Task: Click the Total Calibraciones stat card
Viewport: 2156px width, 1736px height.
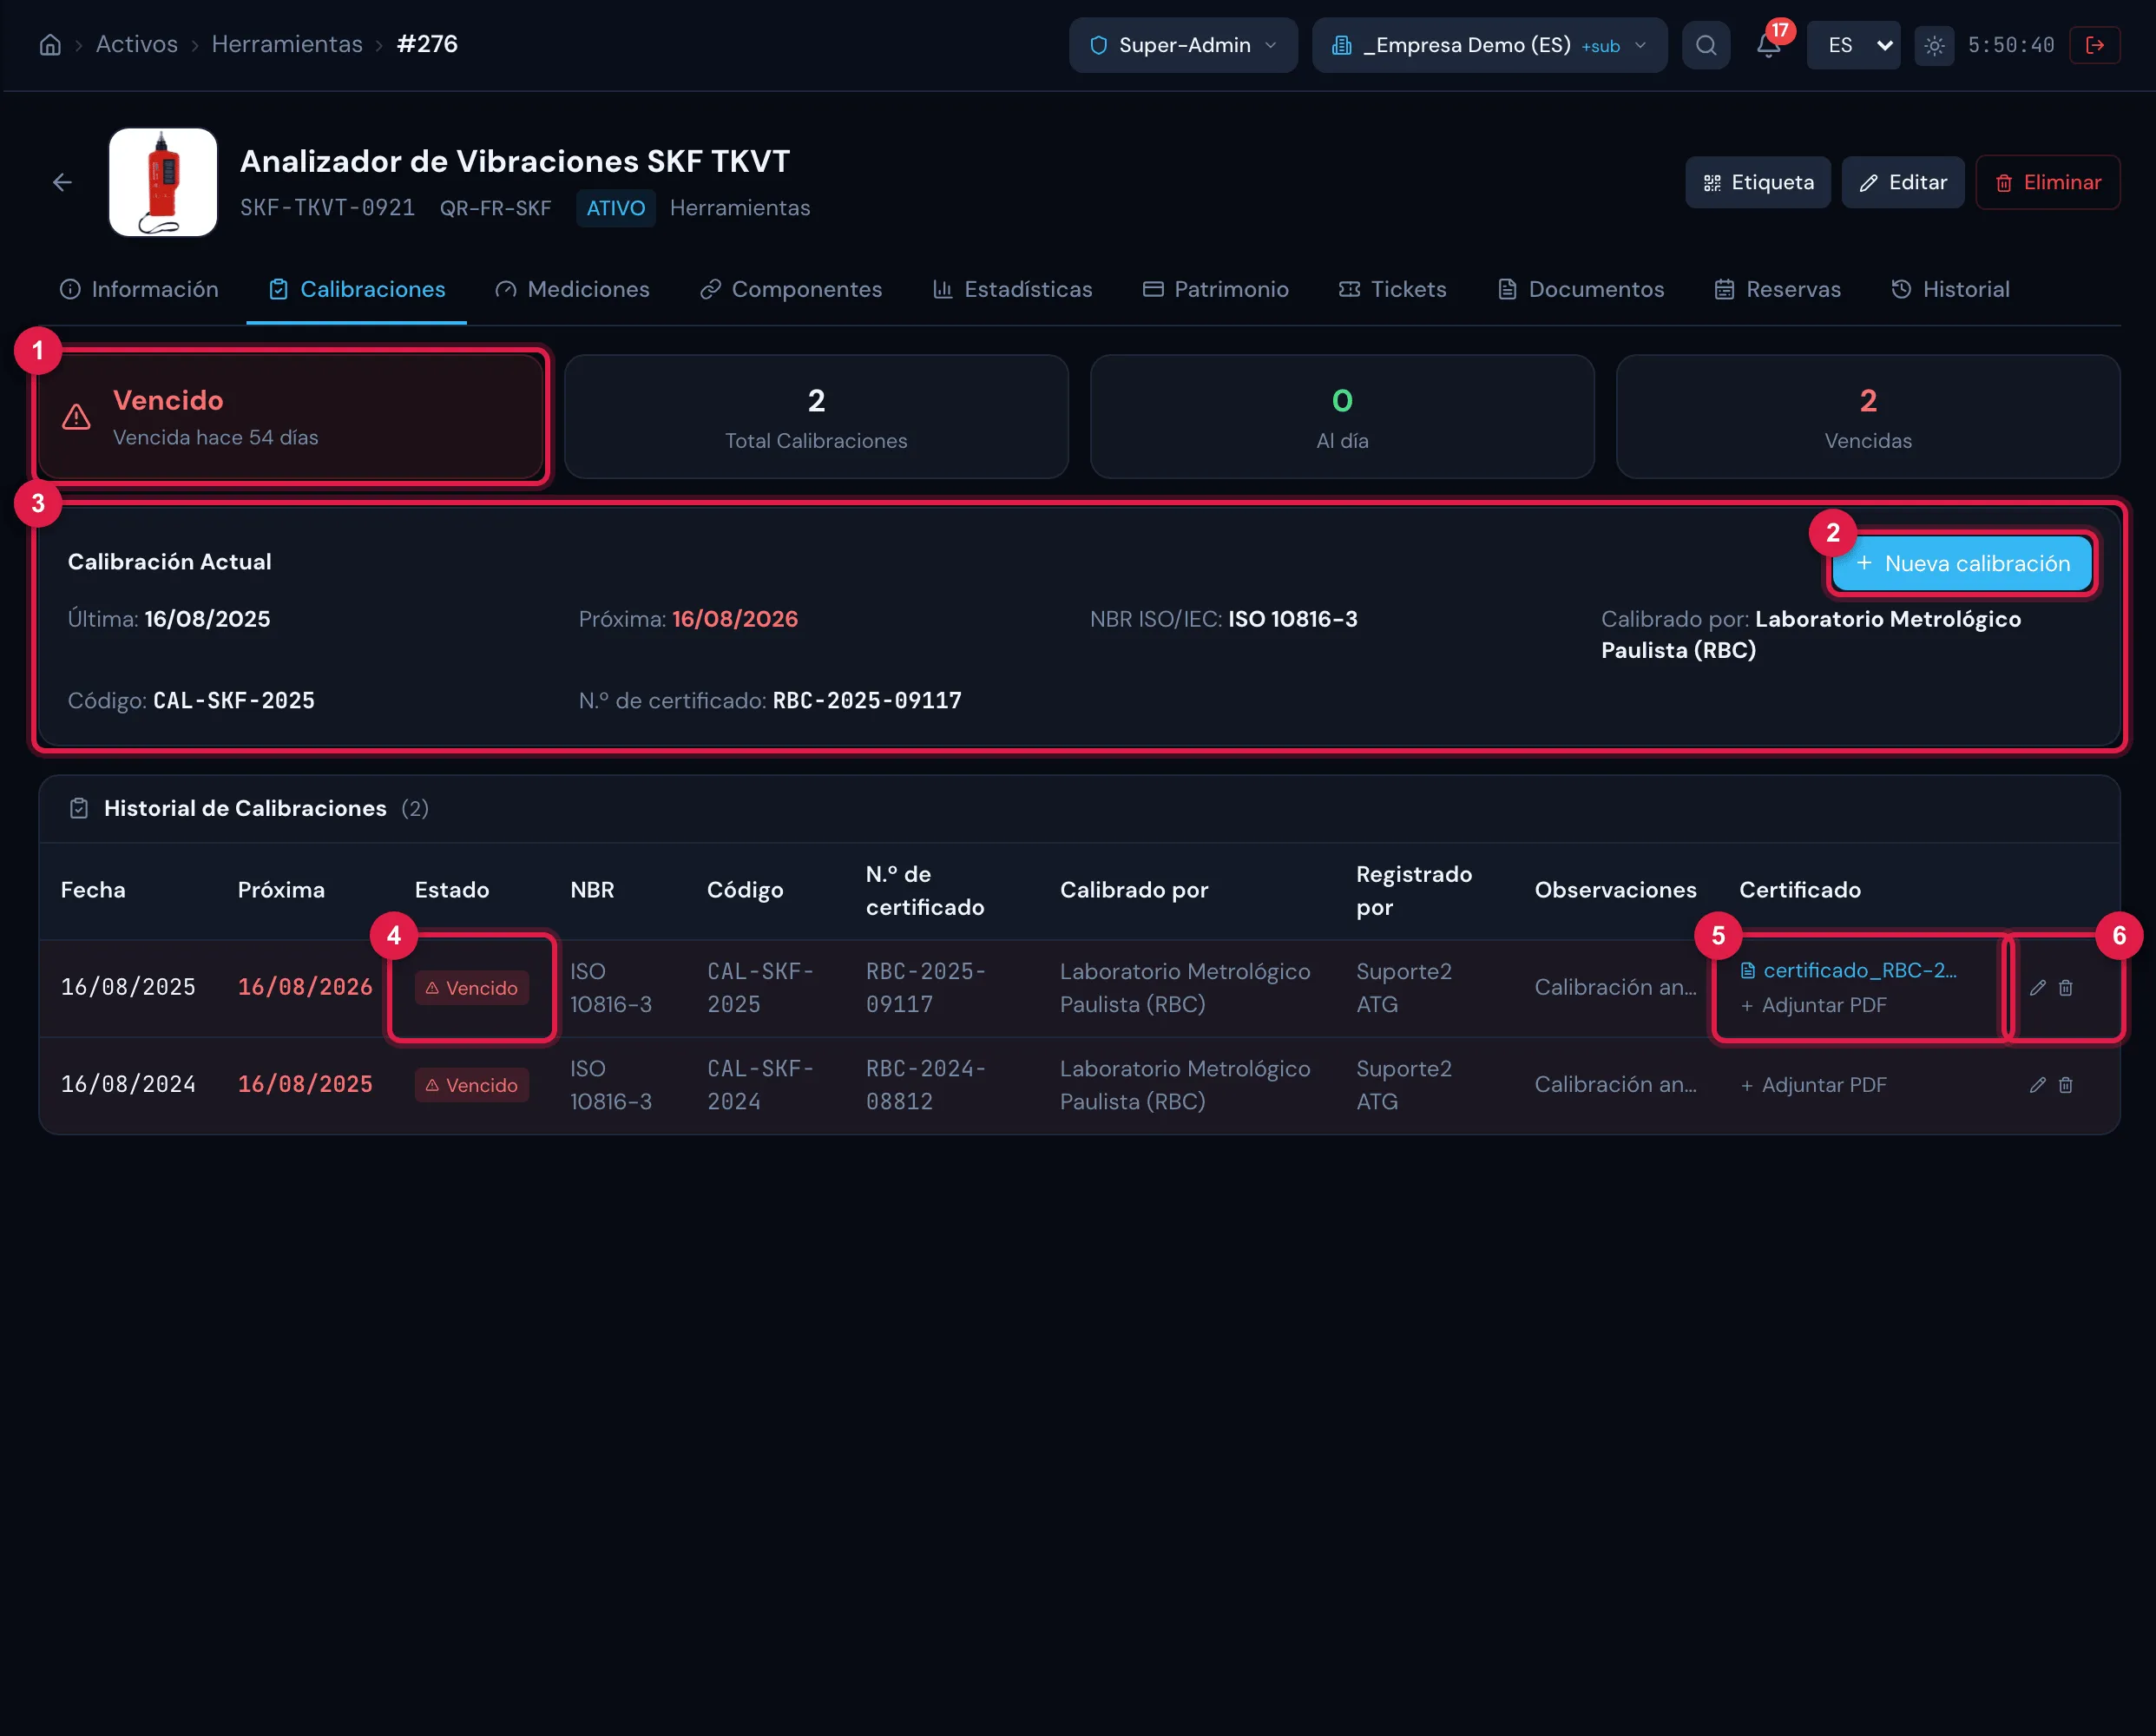Action: tap(816, 417)
